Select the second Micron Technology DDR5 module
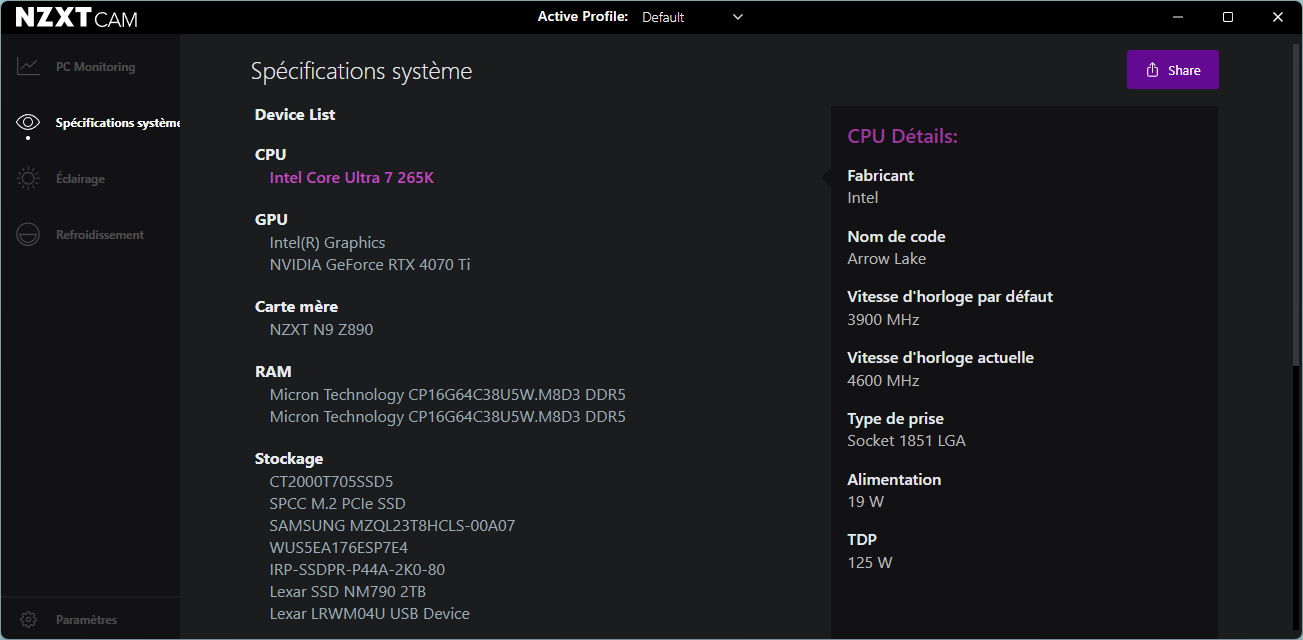 (x=447, y=416)
